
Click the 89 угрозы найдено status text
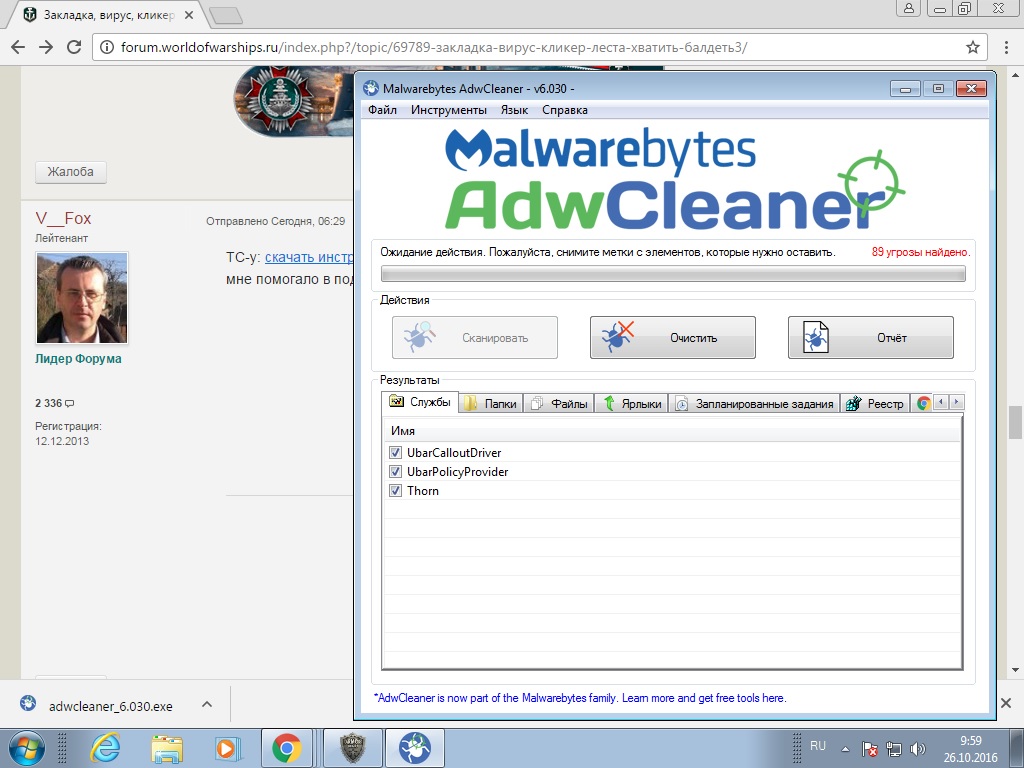pyautogui.click(x=921, y=252)
